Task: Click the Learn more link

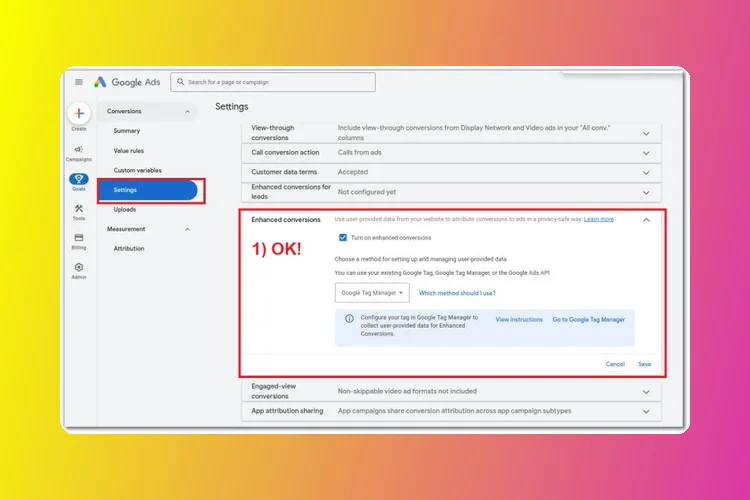Action: tap(599, 219)
